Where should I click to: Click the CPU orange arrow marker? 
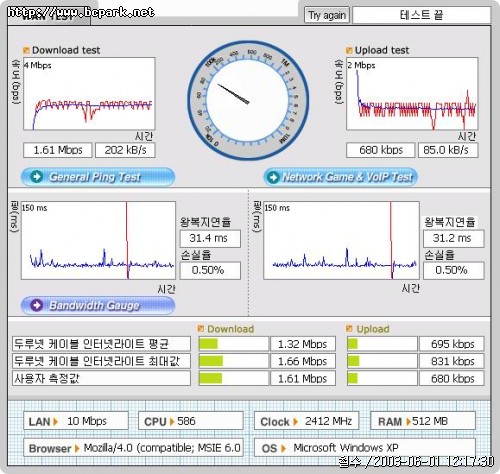point(172,422)
